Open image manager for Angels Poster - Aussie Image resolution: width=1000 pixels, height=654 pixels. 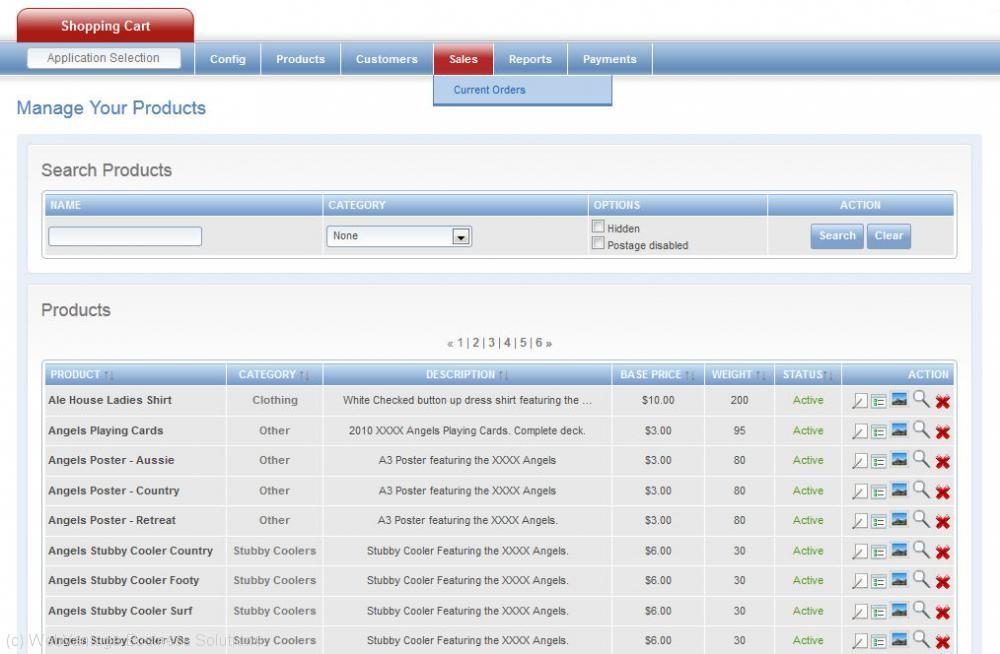click(x=900, y=460)
